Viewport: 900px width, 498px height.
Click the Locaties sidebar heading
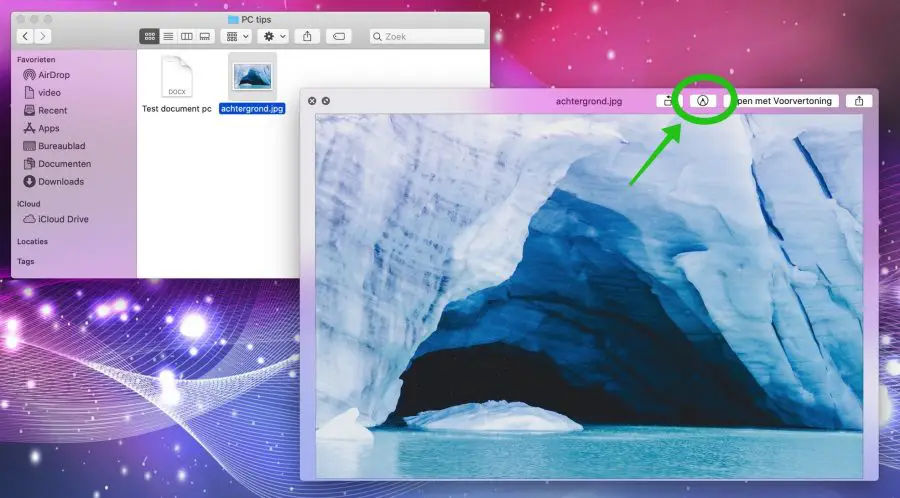[x=32, y=242]
